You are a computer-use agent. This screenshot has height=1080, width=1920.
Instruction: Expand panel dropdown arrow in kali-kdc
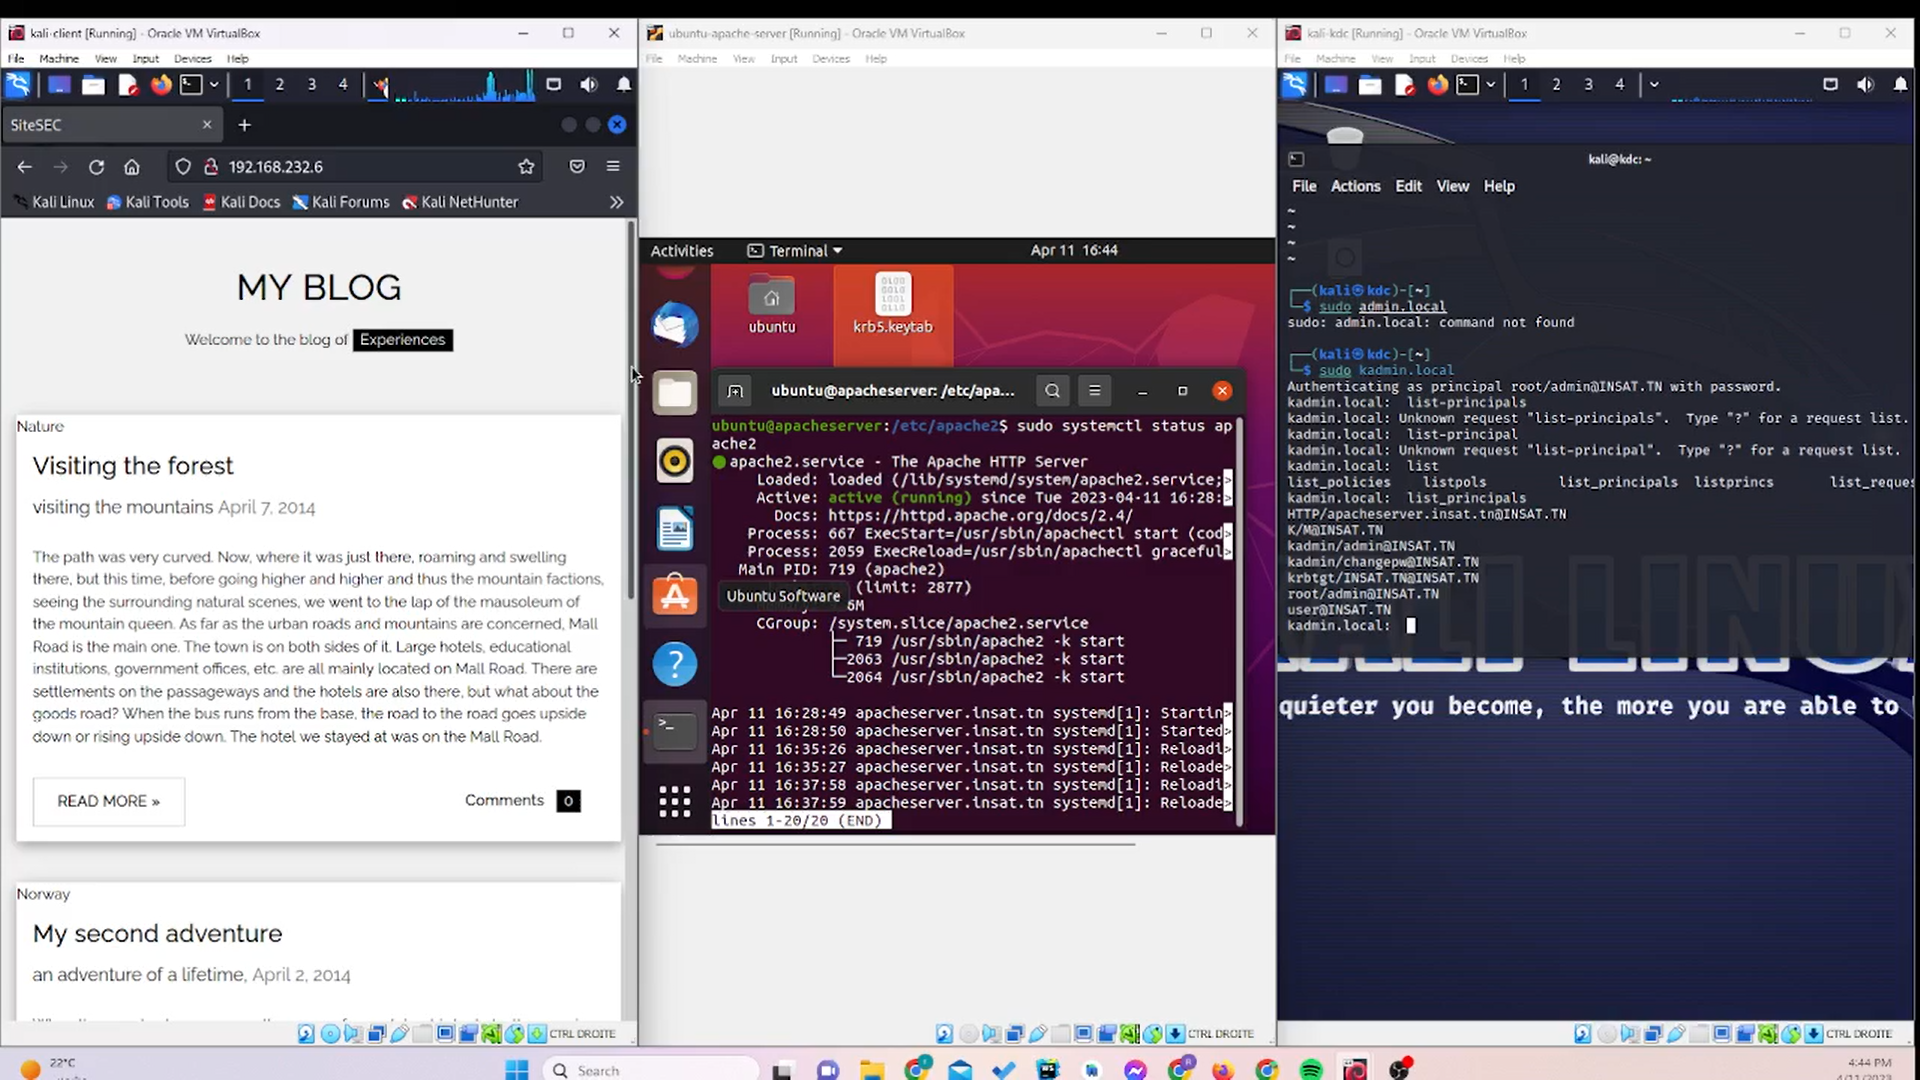pos(1654,85)
